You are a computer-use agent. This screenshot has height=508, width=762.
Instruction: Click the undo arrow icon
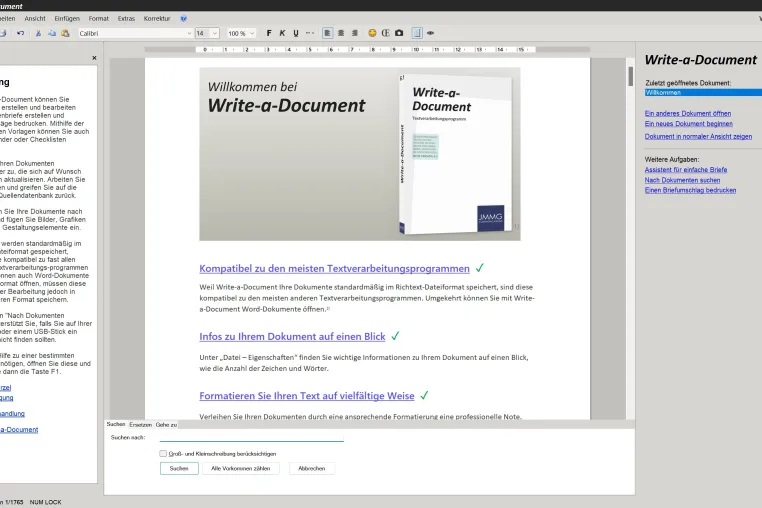tap(20, 33)
